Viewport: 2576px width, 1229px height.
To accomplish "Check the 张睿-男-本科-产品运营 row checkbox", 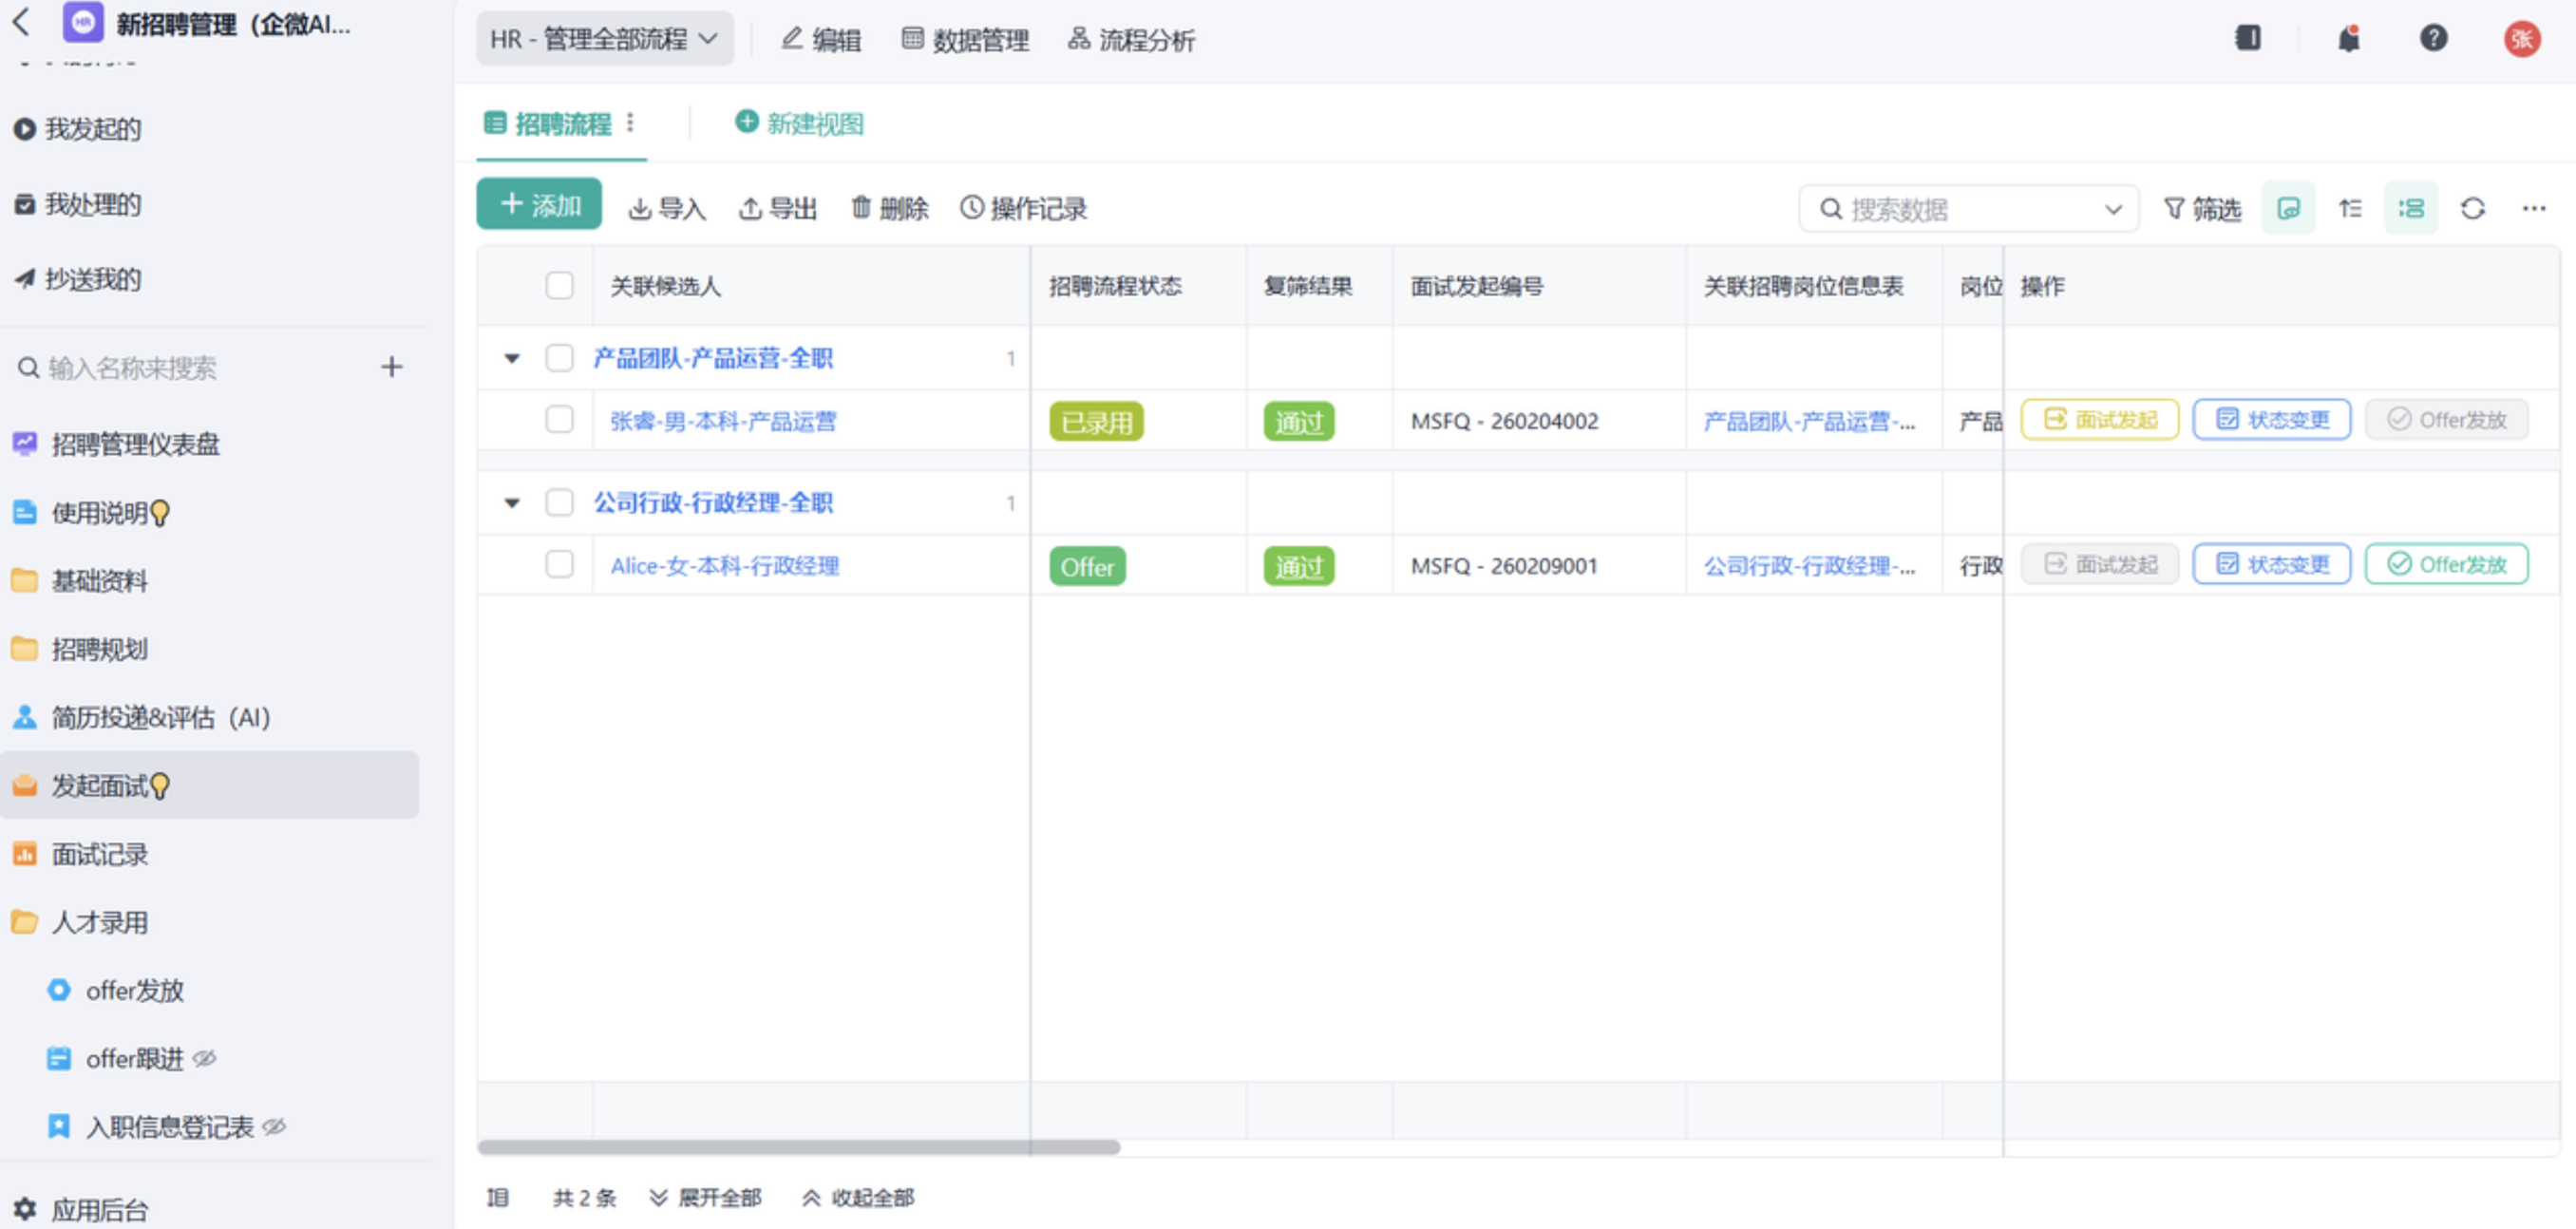I will click(x=559, y=420).
